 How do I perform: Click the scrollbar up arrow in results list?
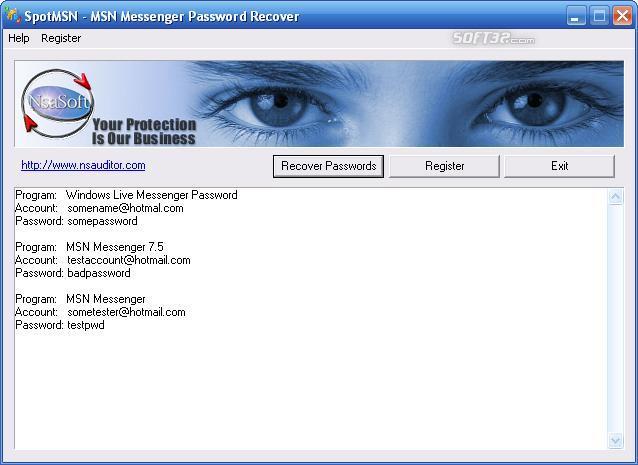[x=615, y=197]
